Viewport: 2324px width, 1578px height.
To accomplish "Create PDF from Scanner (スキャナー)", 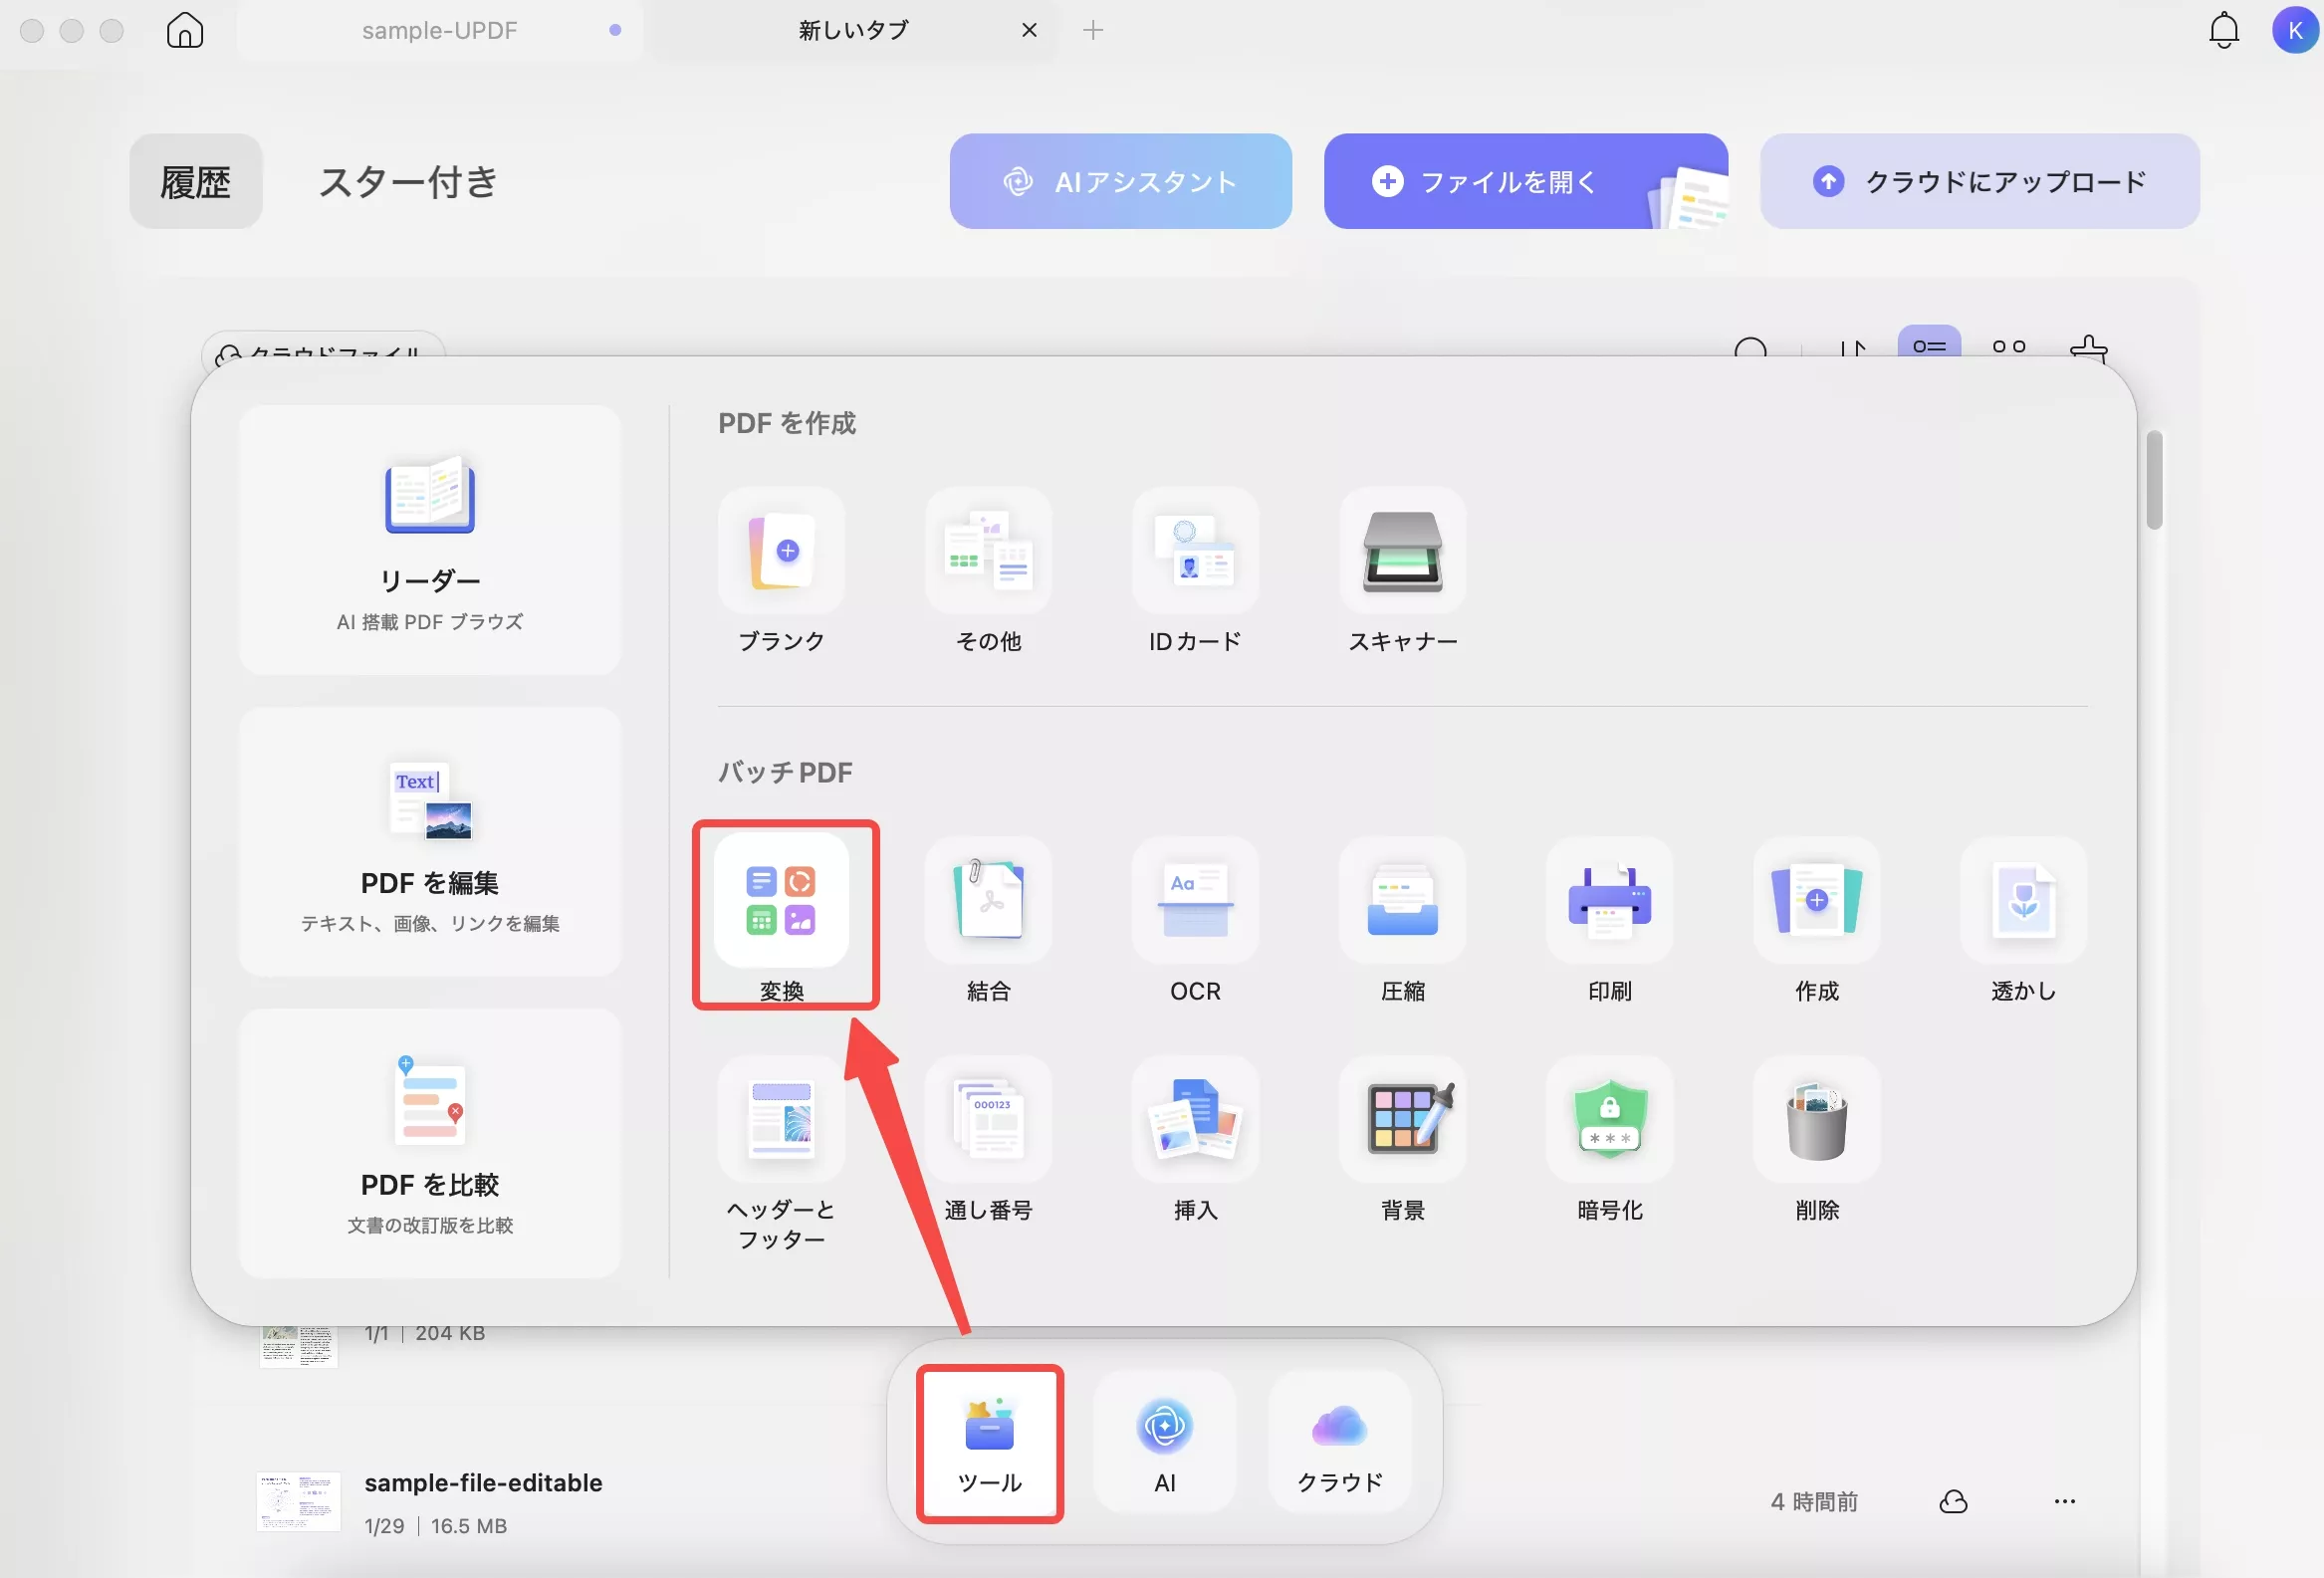I will point(1402,551).
